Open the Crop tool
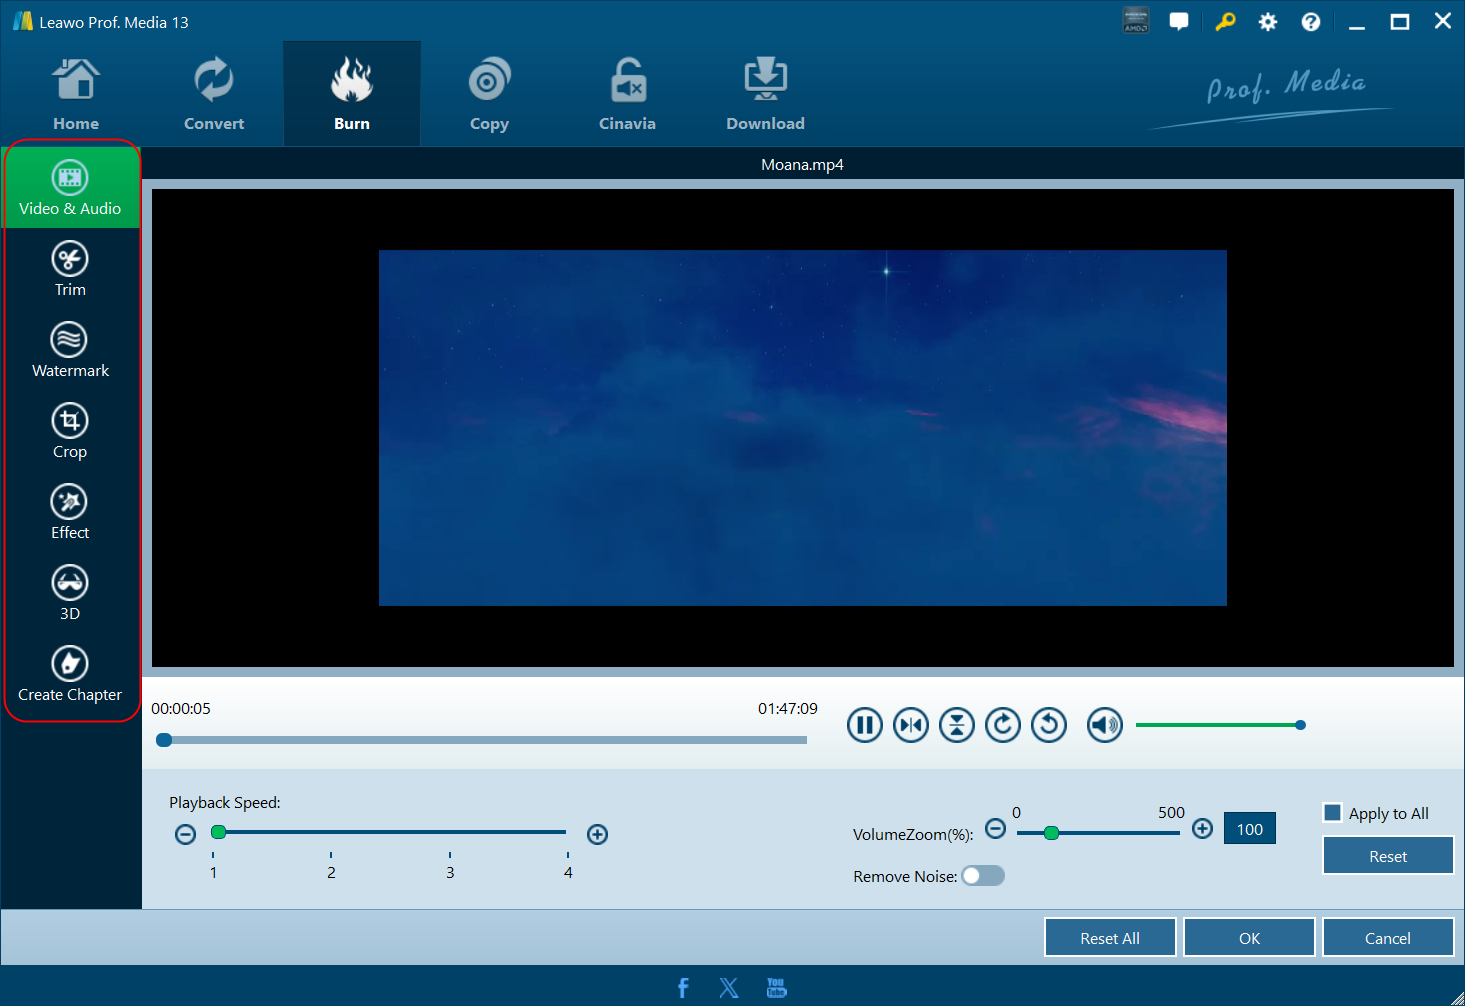 [70, 431]
